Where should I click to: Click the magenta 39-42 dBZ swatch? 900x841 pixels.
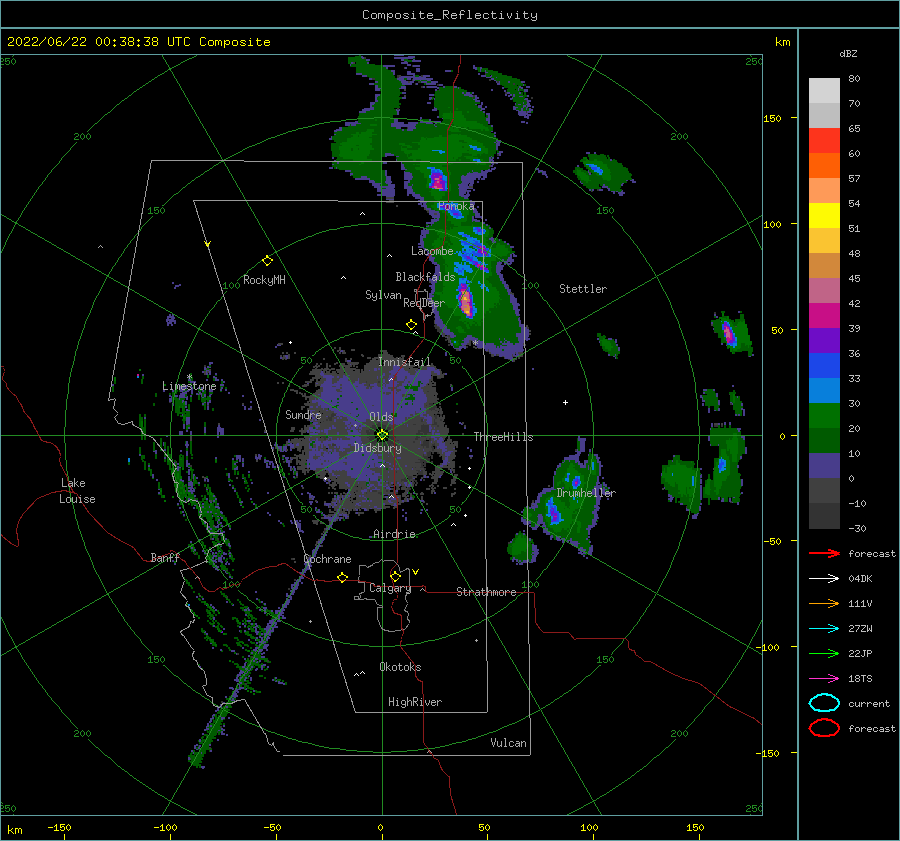click(824, 315)
